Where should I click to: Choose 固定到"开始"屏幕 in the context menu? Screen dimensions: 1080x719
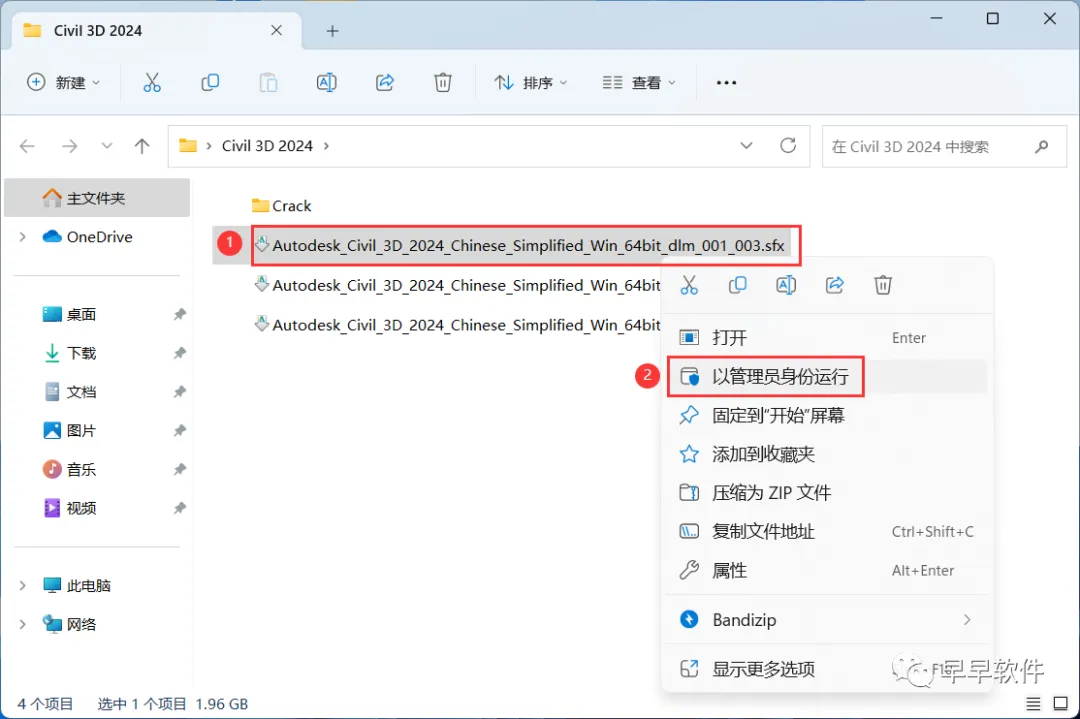pos(827,415)
